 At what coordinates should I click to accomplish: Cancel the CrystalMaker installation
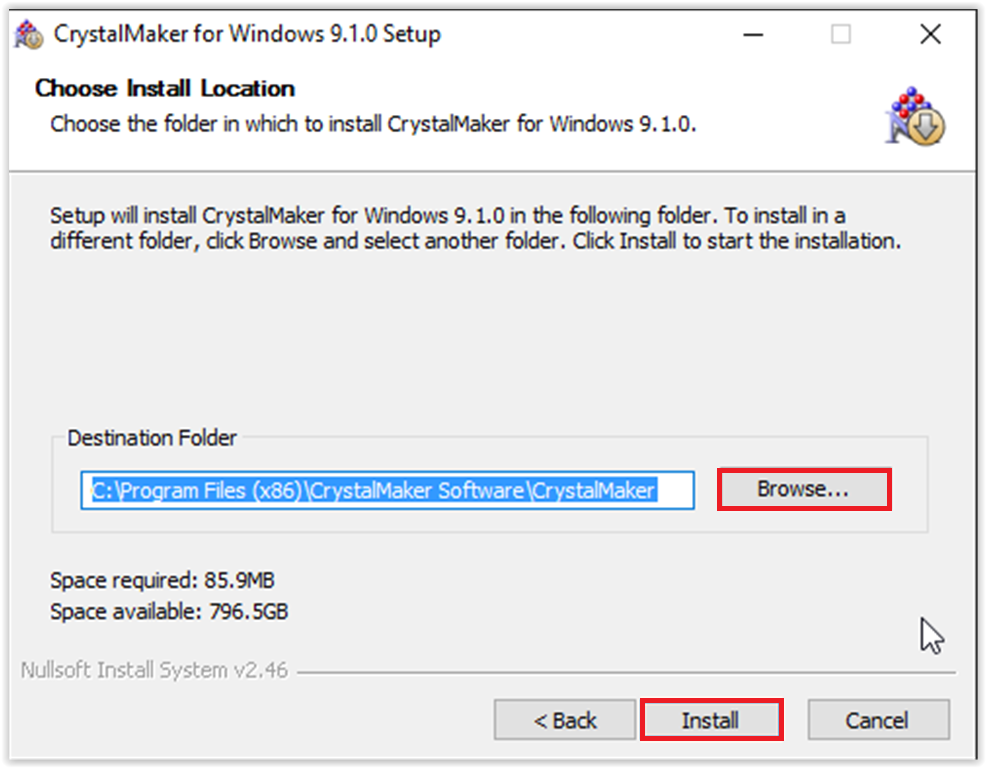click(877, 719)
